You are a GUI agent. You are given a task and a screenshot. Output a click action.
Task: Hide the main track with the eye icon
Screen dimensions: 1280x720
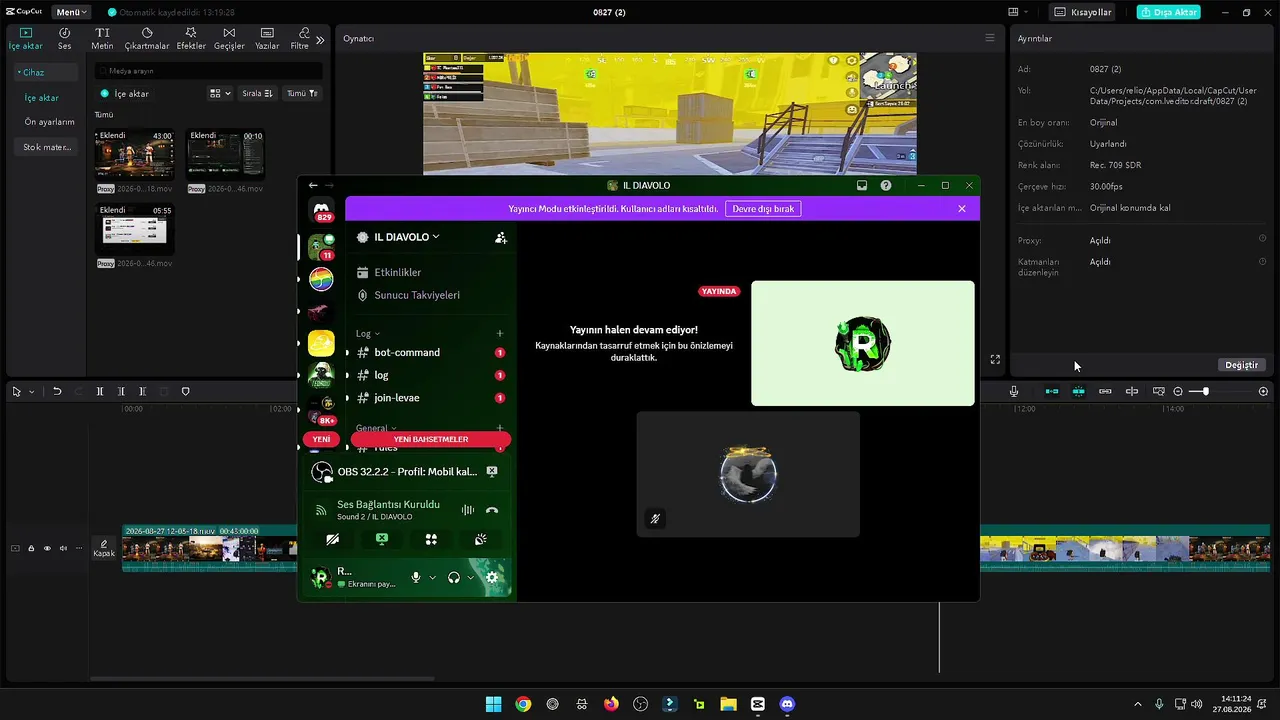click(x=47, y=548)
